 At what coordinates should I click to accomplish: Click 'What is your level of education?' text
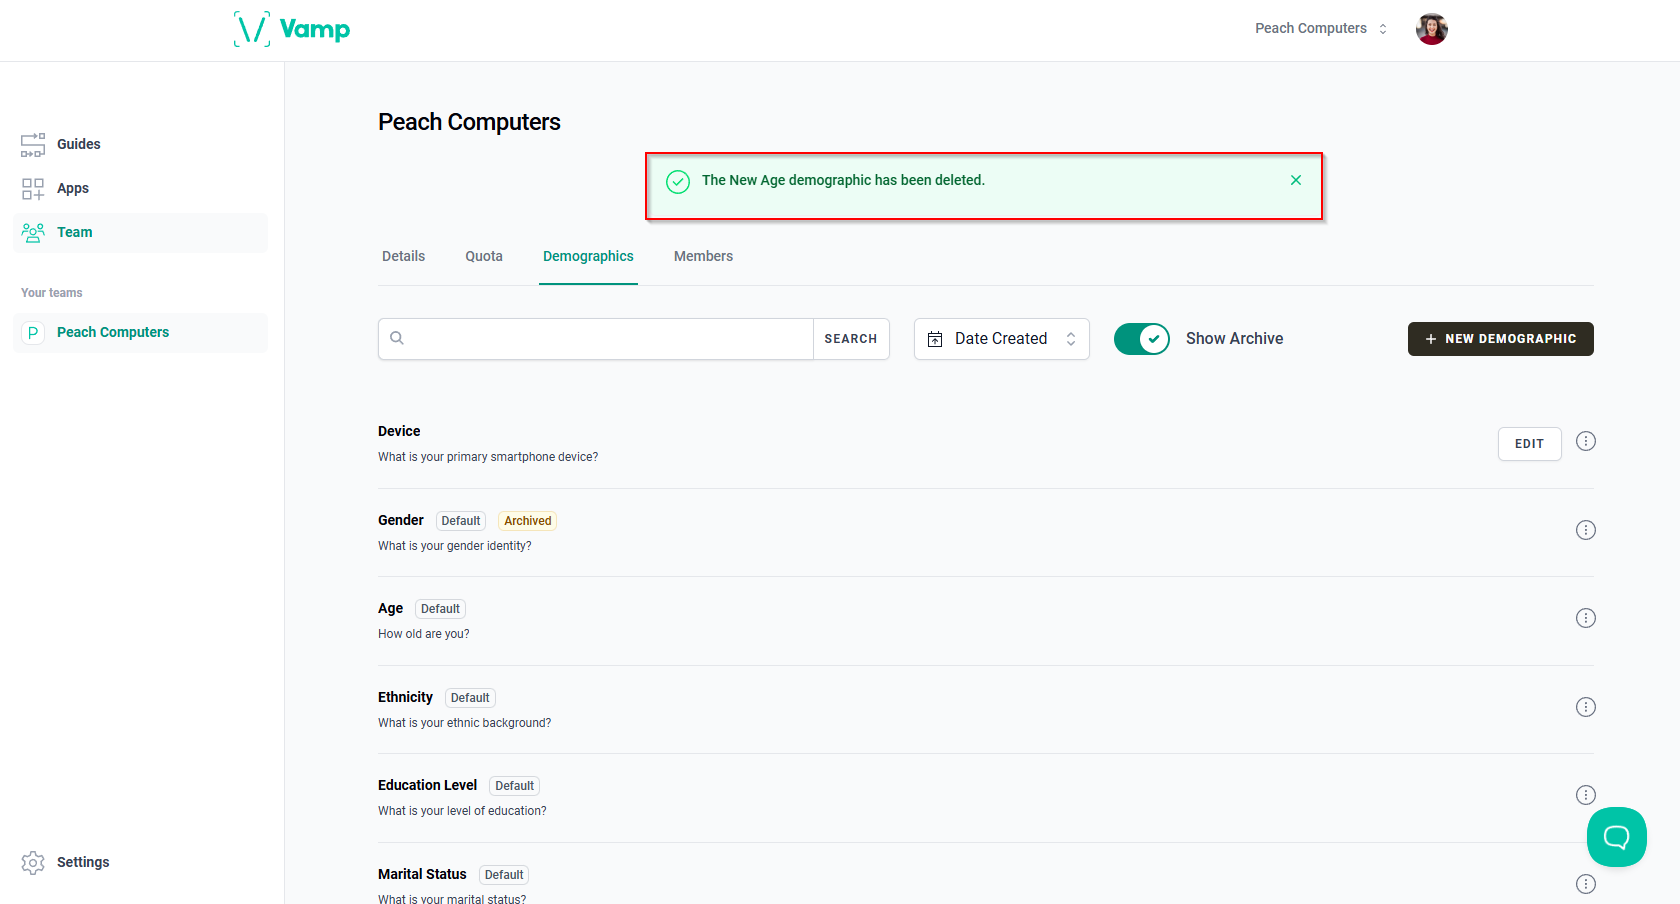coord(462,811)
